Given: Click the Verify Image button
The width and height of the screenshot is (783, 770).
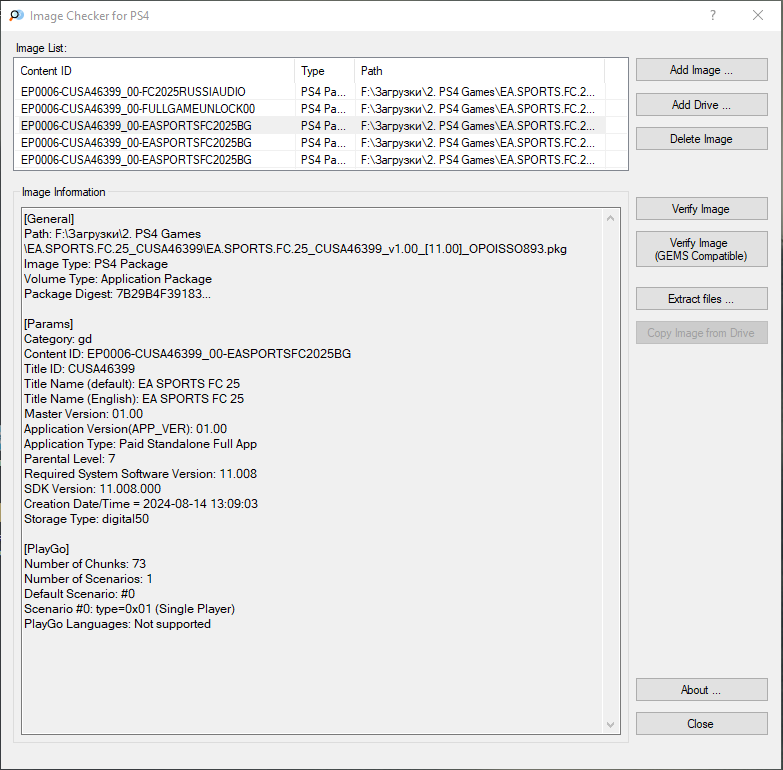Looking at the screenshot, I should [x=701, y=209].
